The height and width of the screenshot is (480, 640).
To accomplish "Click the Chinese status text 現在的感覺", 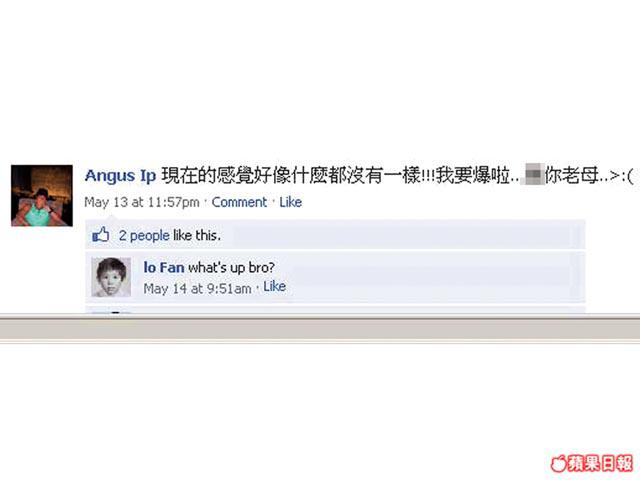I will coord(198,176).
